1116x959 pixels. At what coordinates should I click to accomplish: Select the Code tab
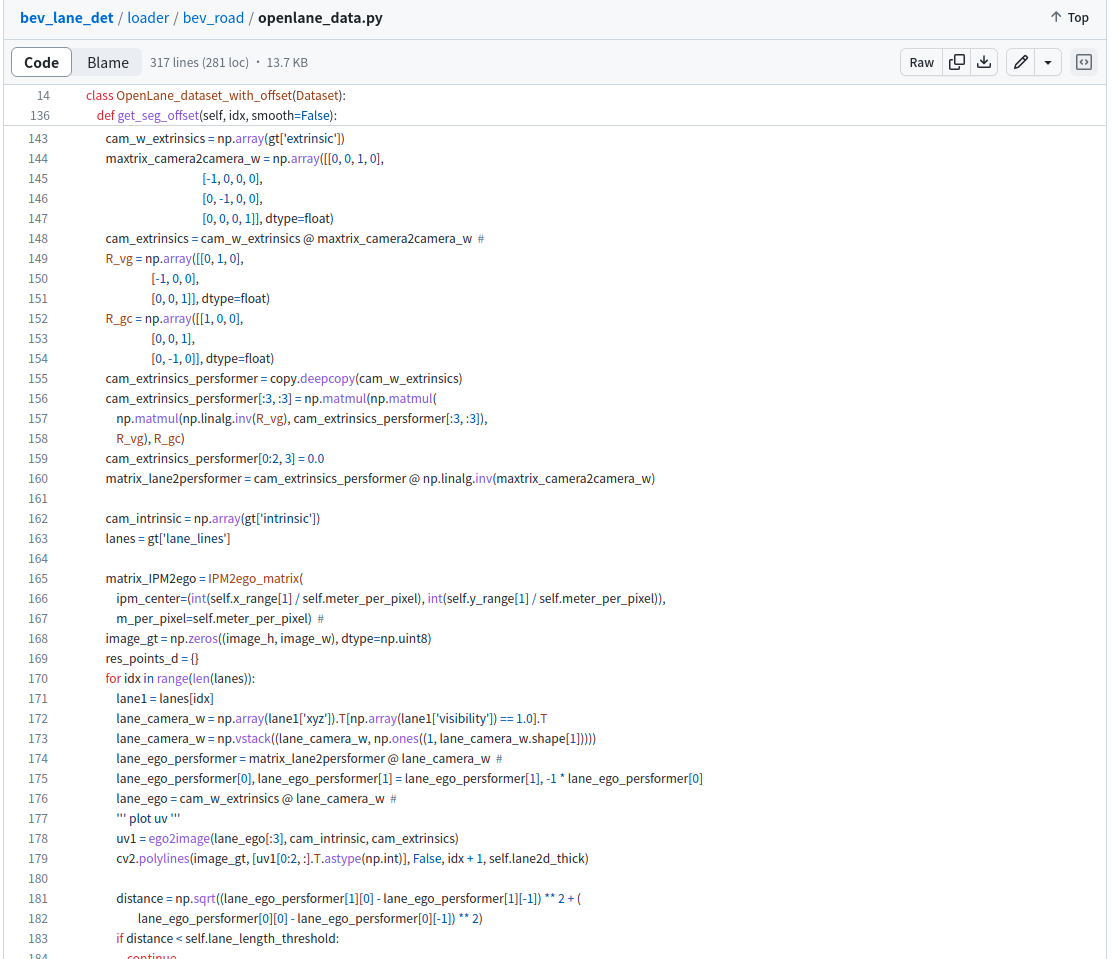(41, 62)
